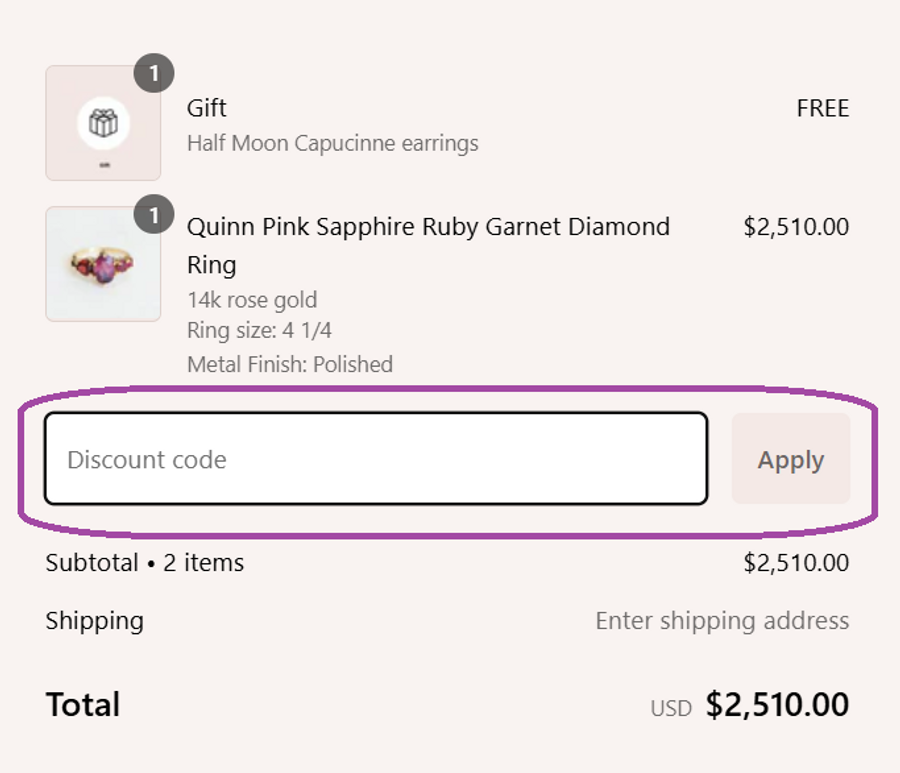Click the 14k rose gold variant text
The image size is (900, 773).
point(252,300)
